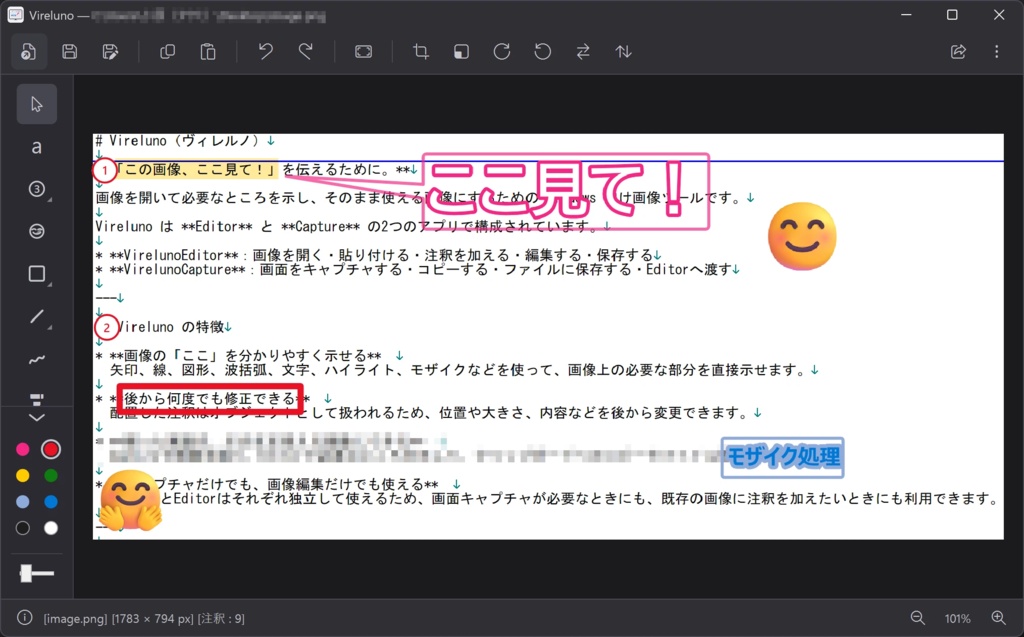
Task: Fit image to window icon
Action: click(x=364, y=52)
